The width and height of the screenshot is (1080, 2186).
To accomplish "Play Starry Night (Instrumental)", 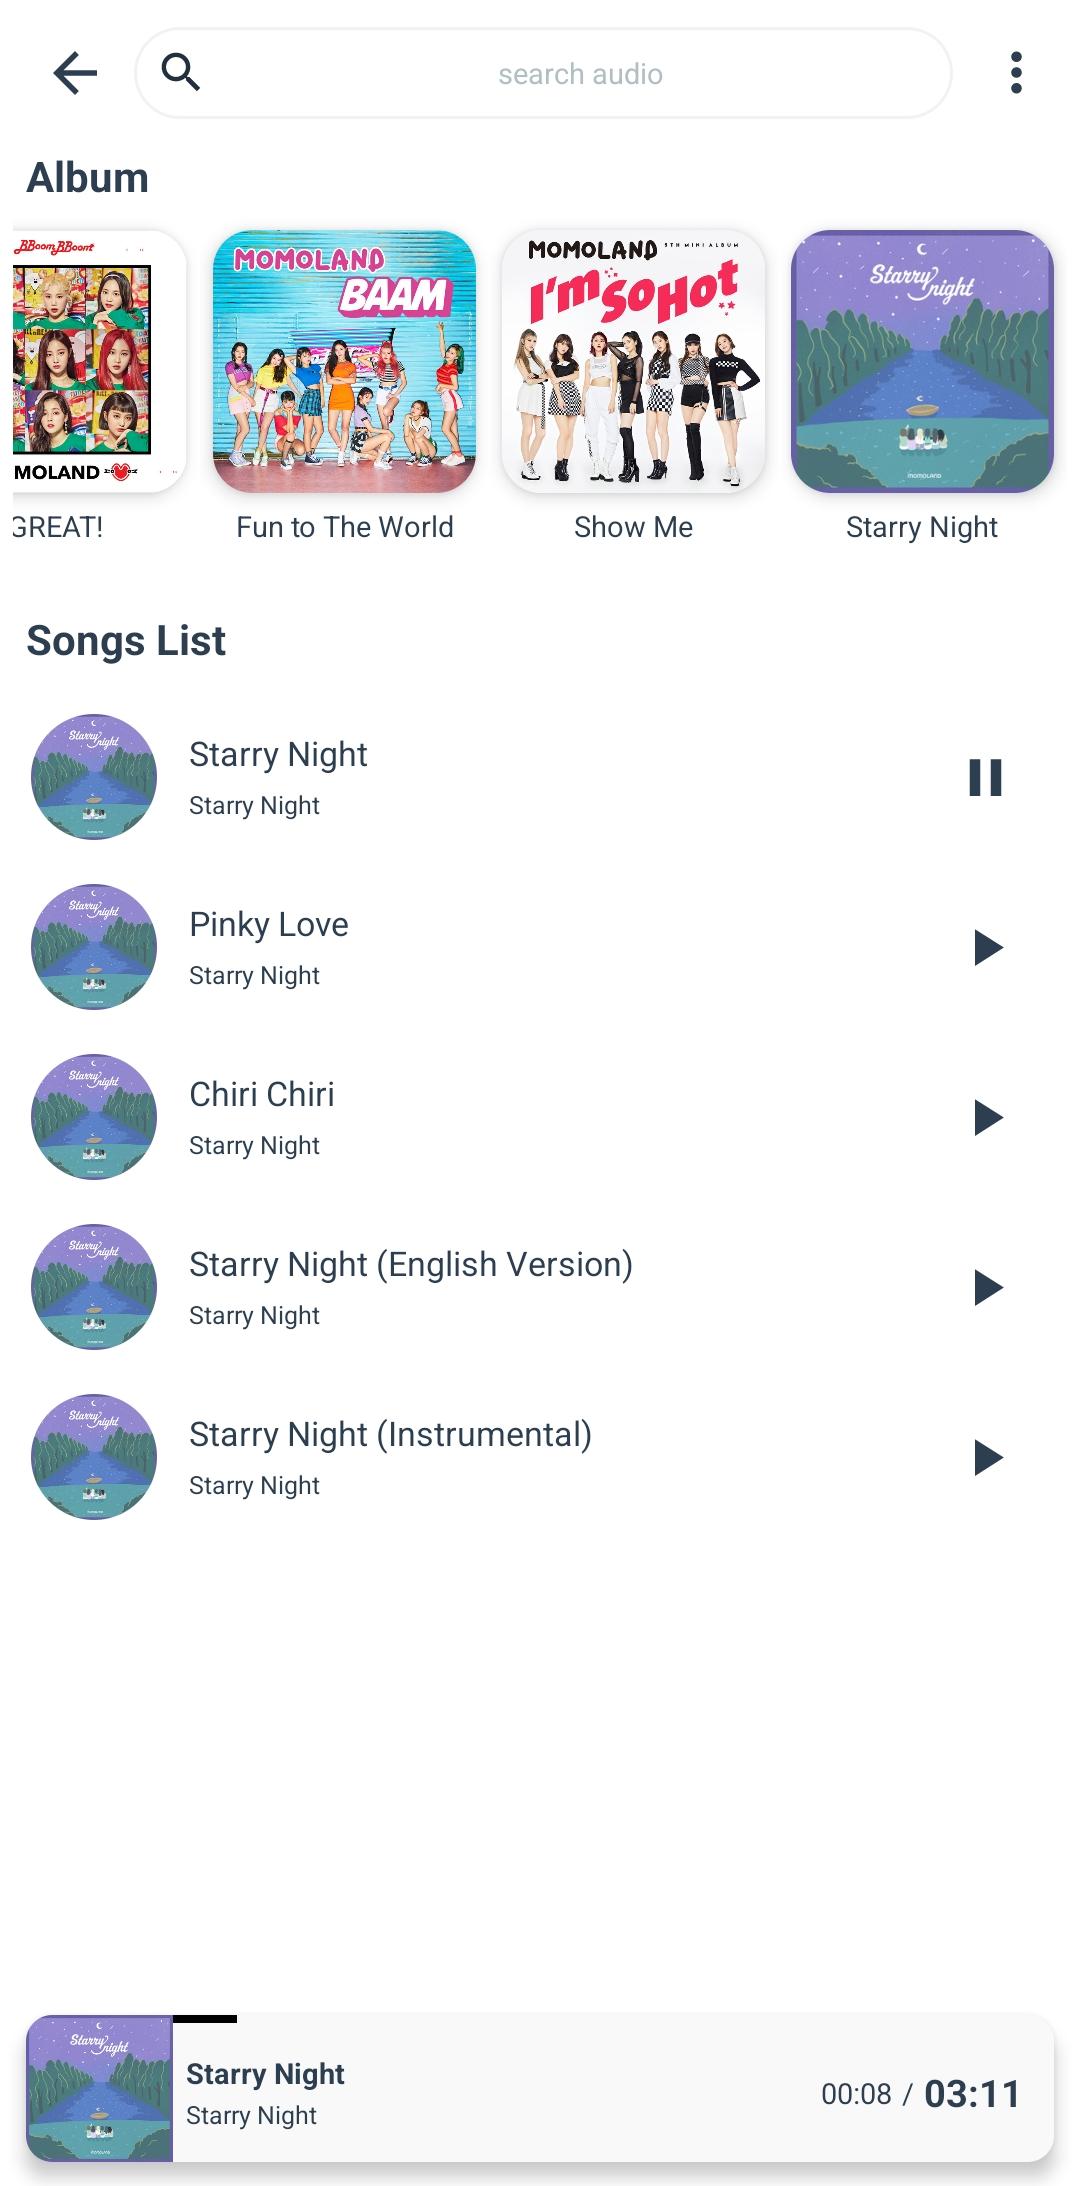I will click(987, 1457).
